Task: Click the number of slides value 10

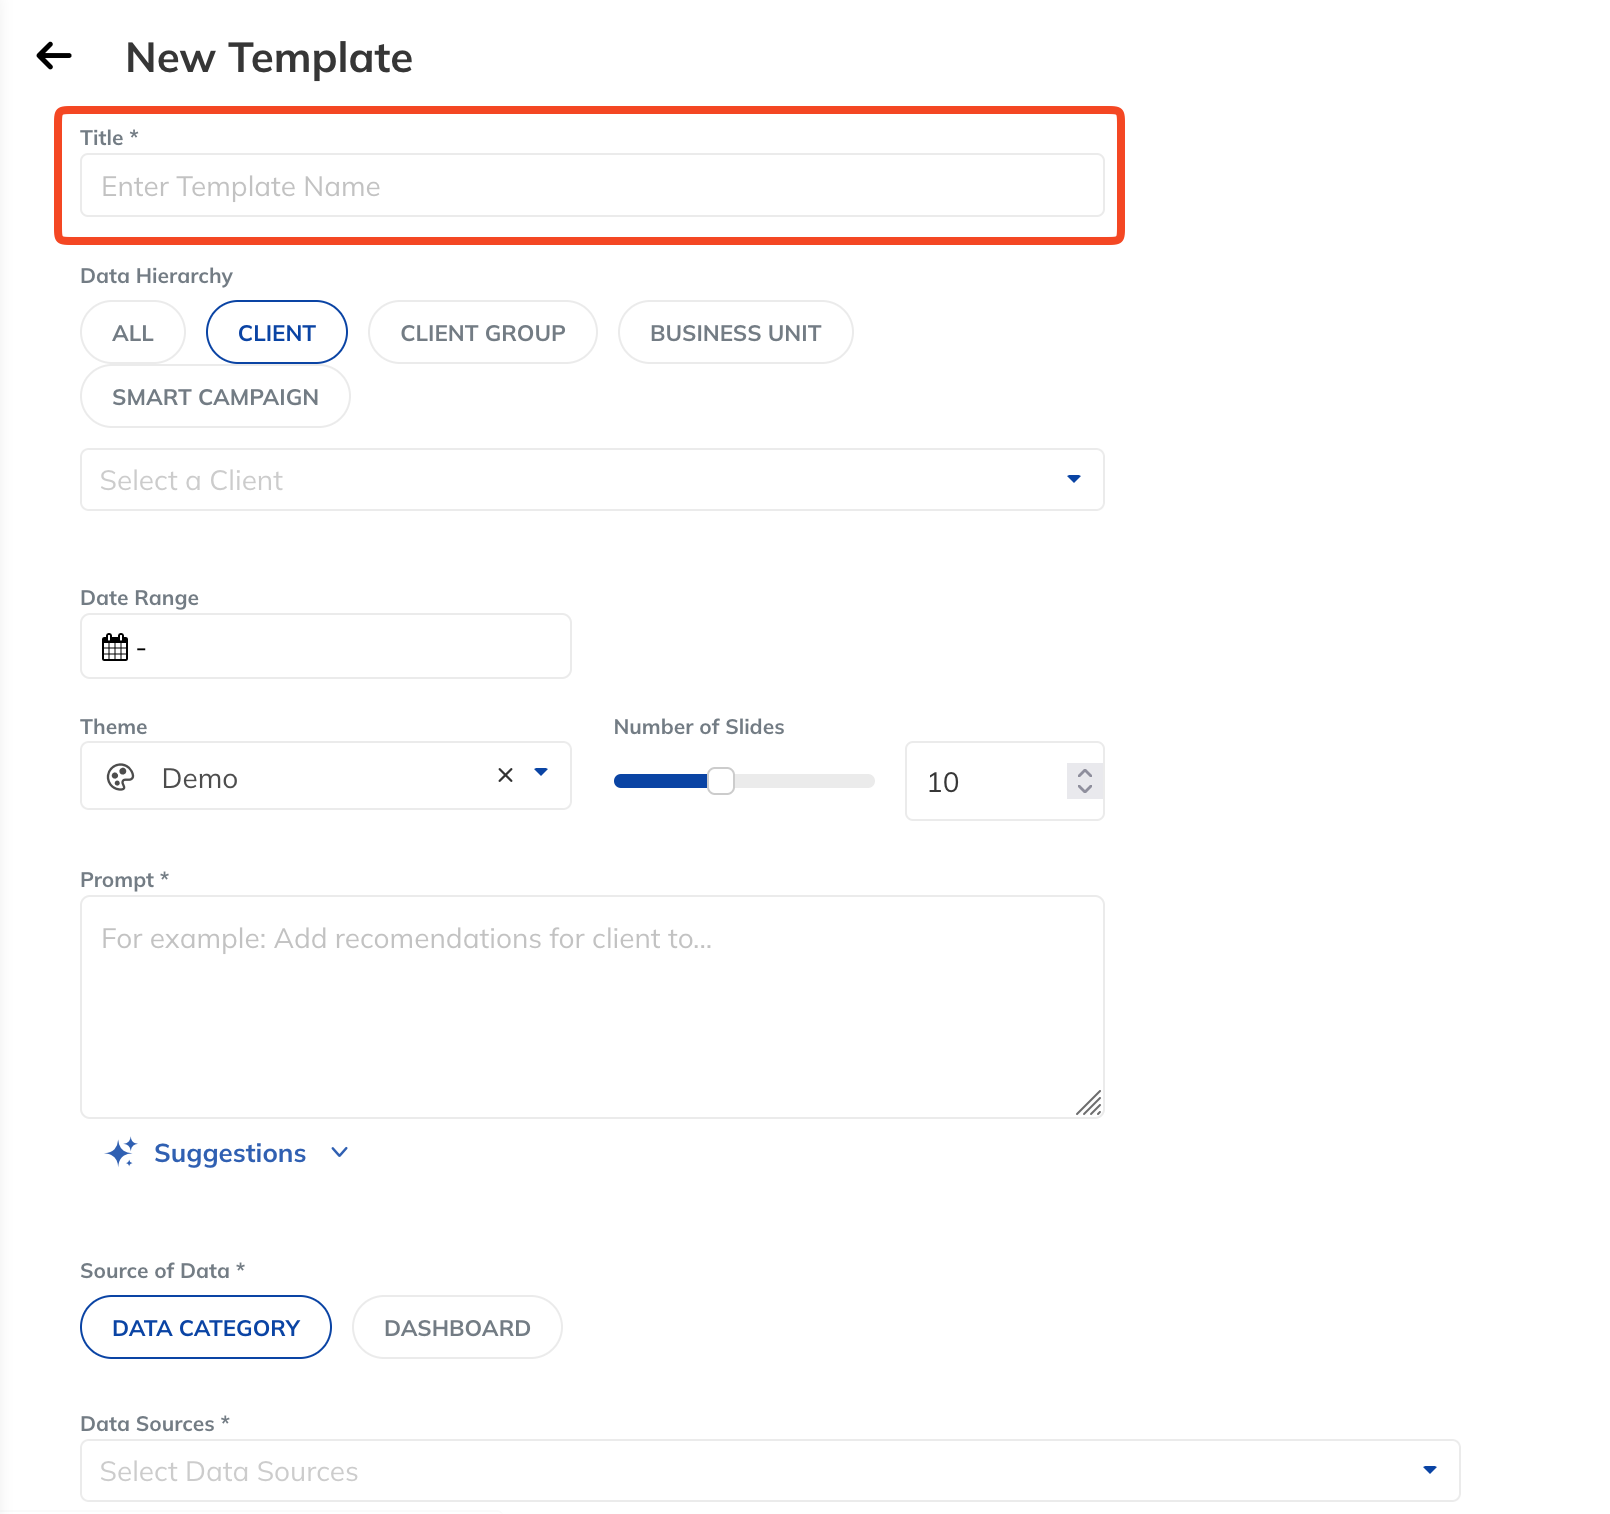Action: coord(943,782)
